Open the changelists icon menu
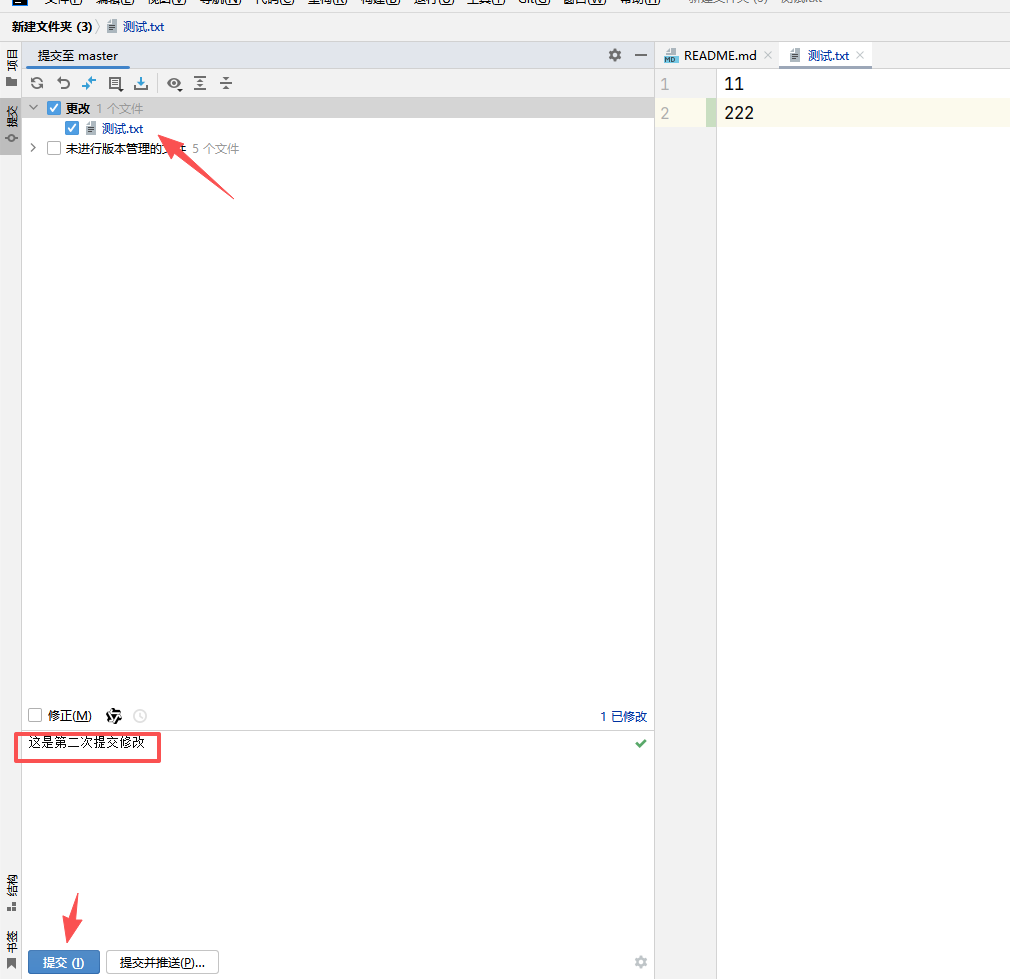The width and height of the screenshot is (1010, 979). click(115, 83)
